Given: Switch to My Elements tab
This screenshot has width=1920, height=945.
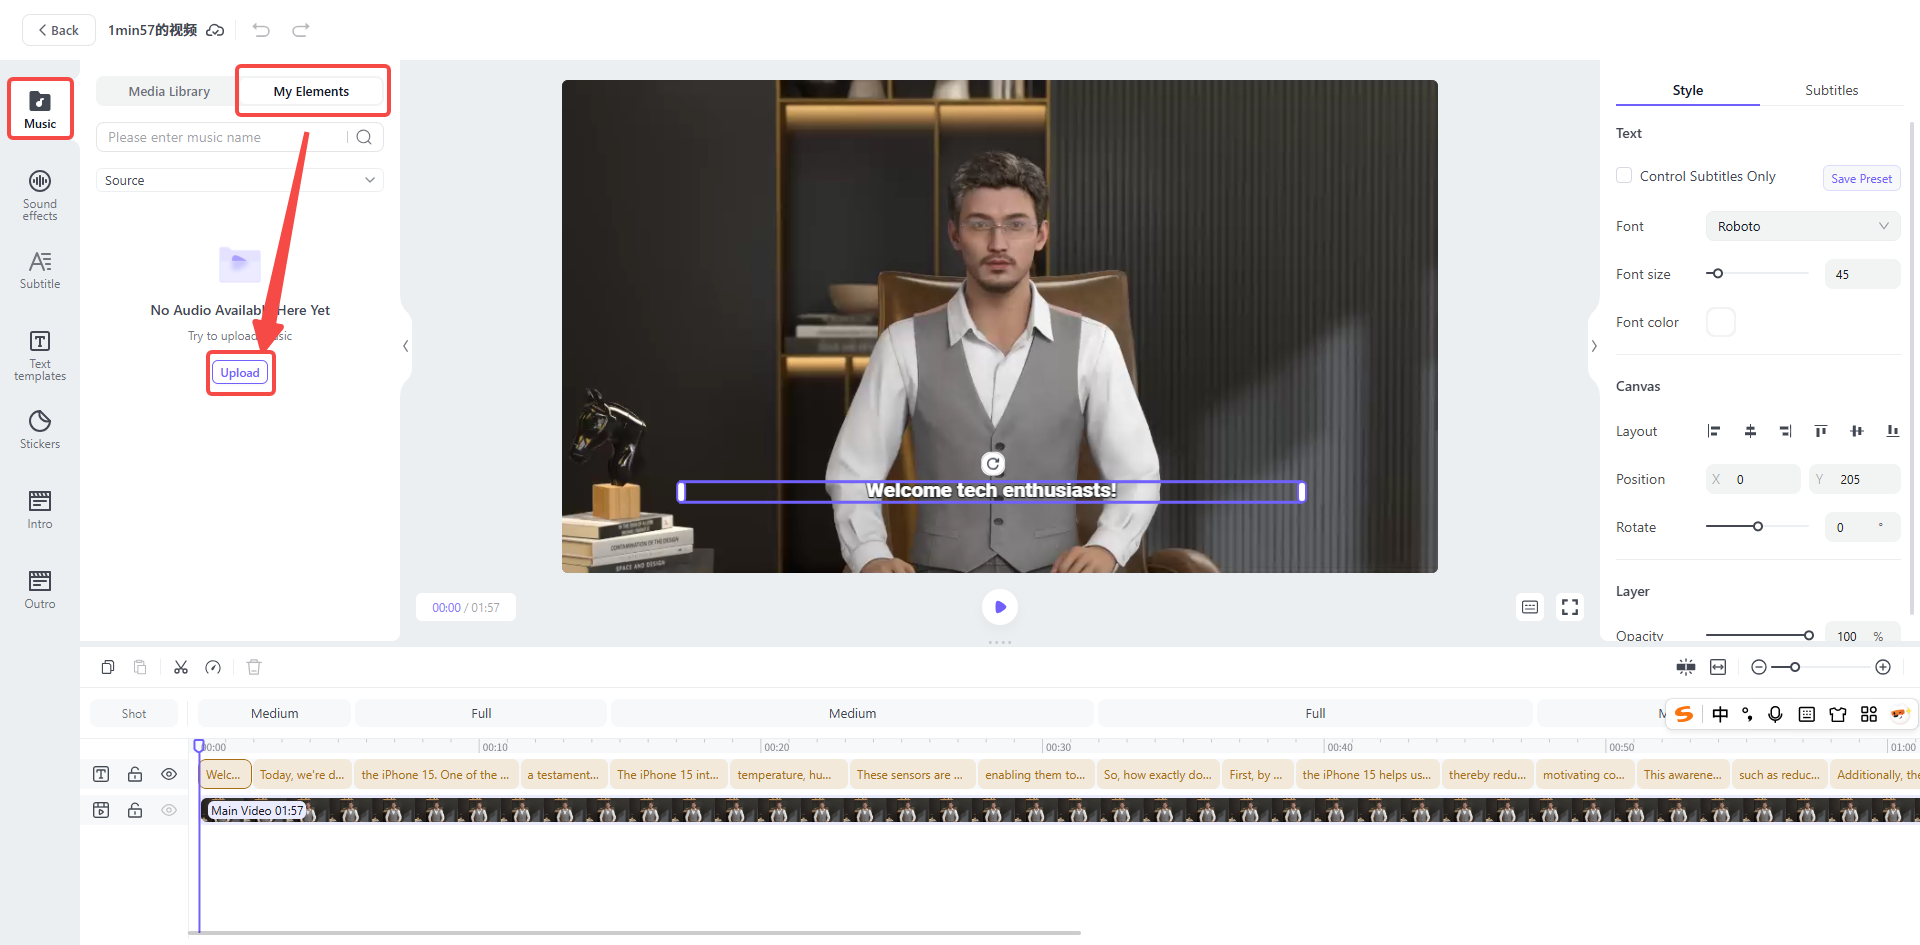Looking at the screenshot, I should pyautogui.click(x=311, y=91).
